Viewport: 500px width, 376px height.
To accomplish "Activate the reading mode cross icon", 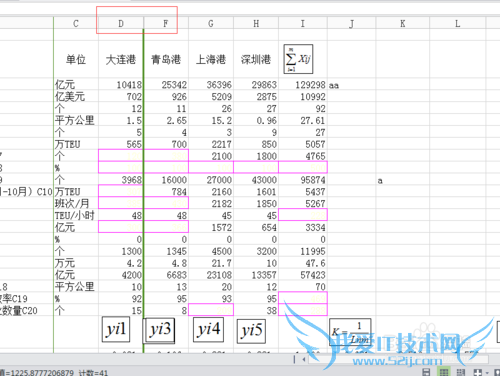I will [x=478, y=372].
